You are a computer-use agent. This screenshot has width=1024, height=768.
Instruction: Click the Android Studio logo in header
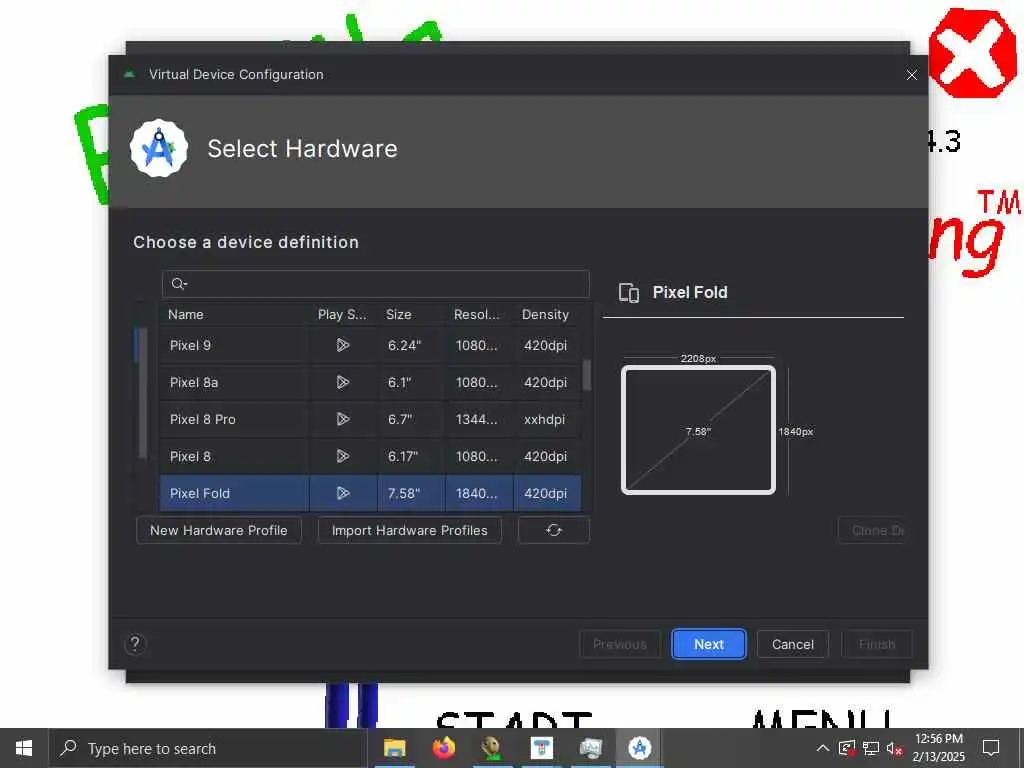coord(159,148)
